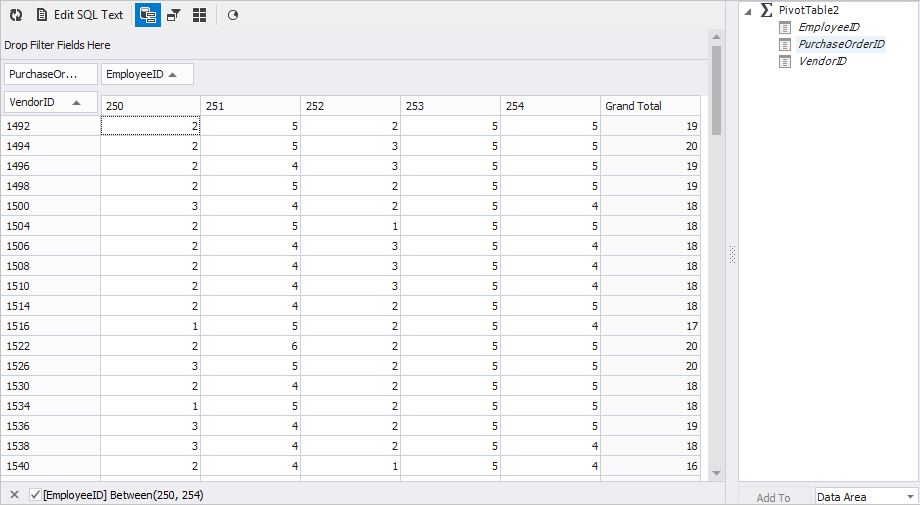920x505 pixels.
Task: Sort by the VendorID row field header
Action: pyautogui.click(x=51, y=102)
